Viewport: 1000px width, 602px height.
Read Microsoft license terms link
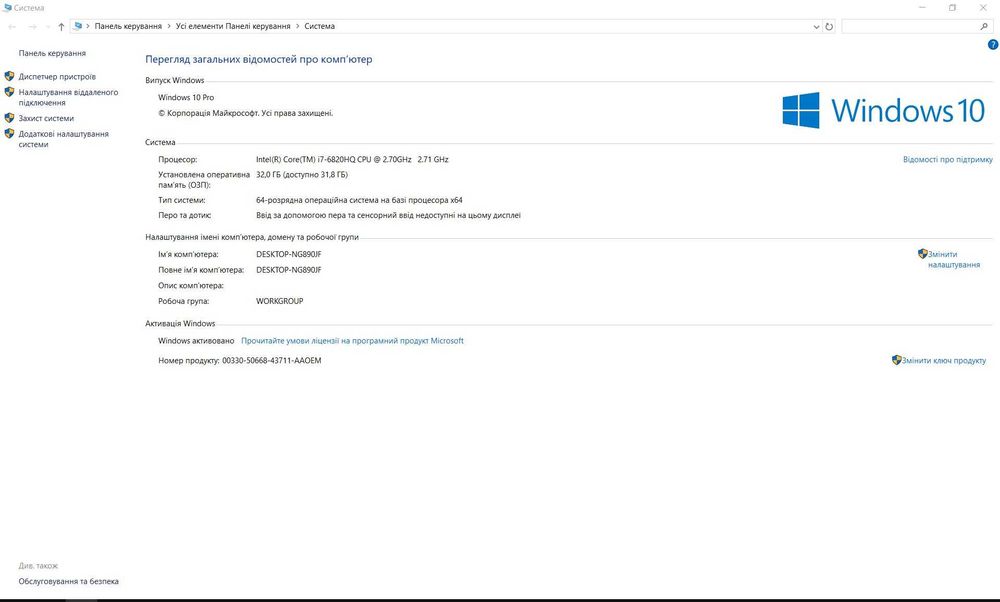(x=352, y=341)
